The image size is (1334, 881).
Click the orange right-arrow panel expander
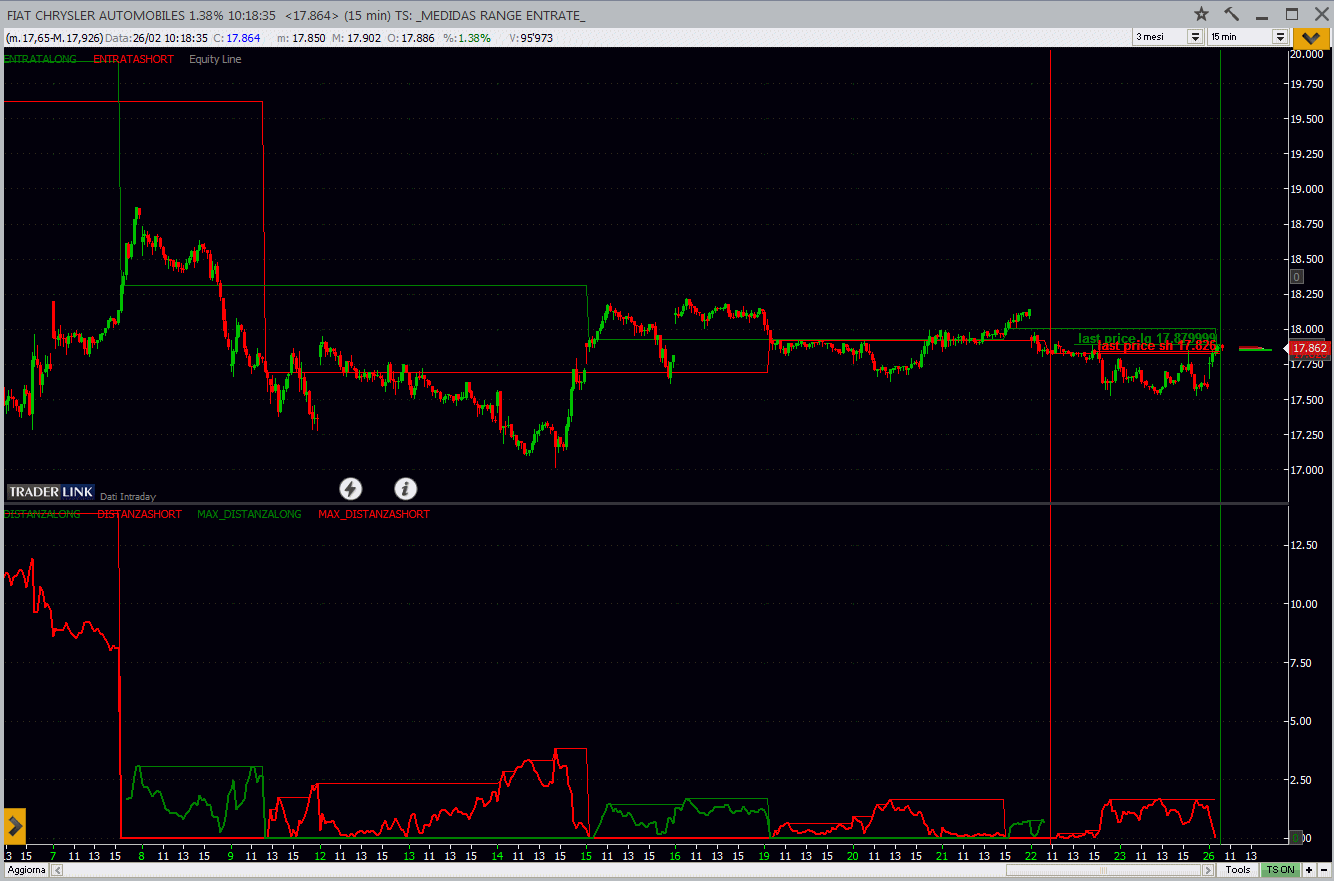(14, 826)
